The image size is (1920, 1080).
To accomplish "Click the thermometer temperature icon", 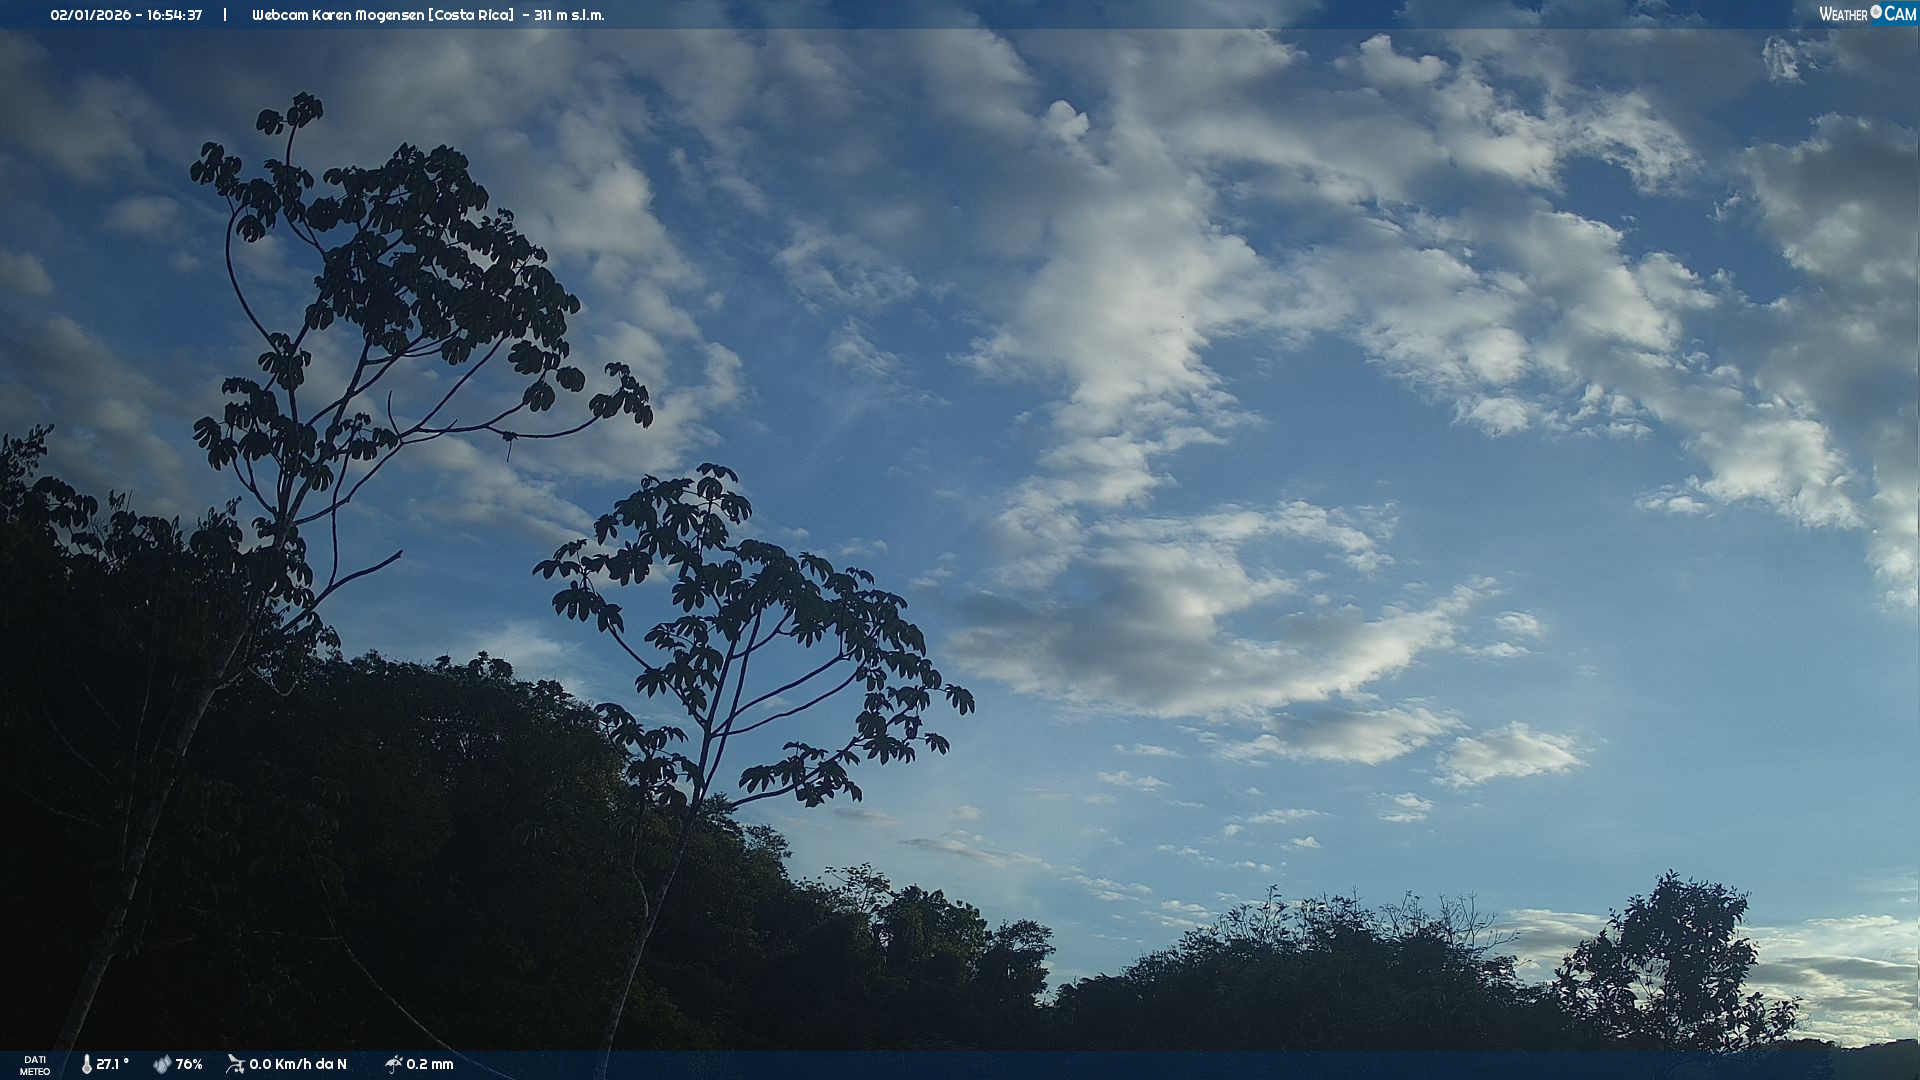I will (x=86, y=1064).
